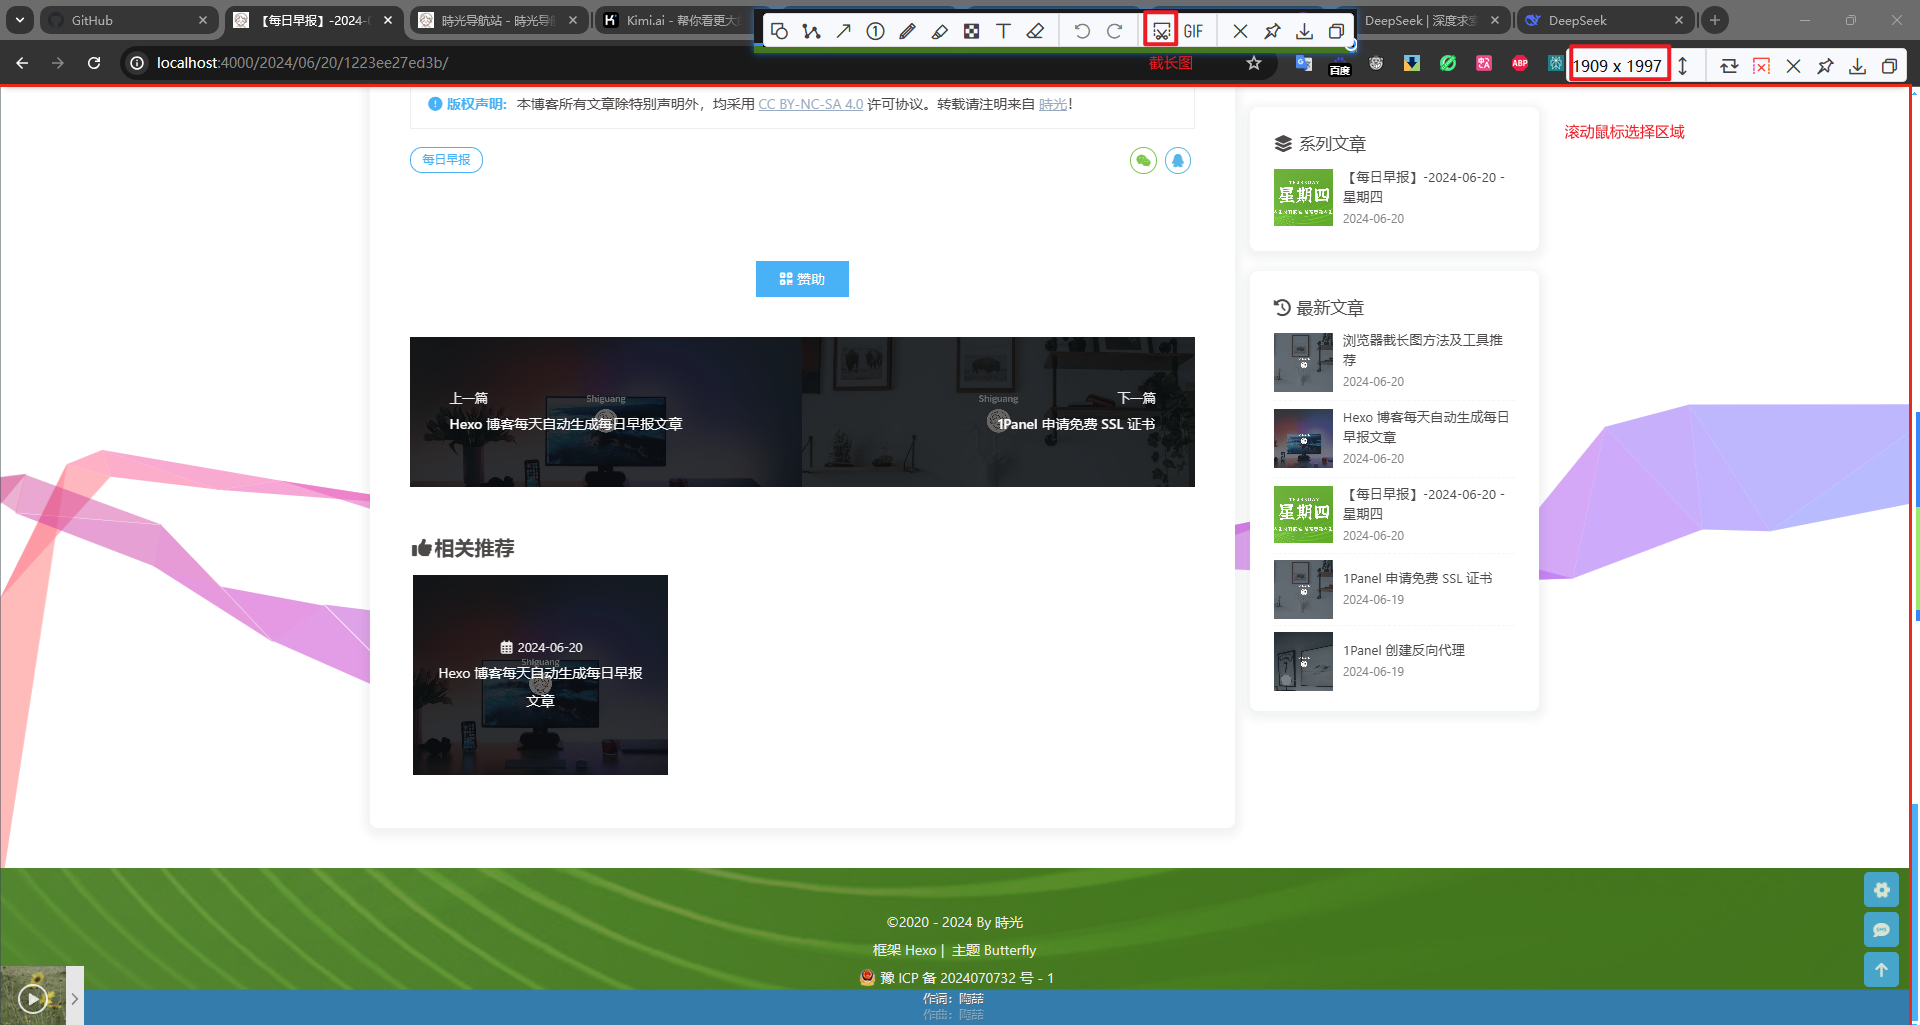Click the localhost URL address bar
1920x1025 pixels.
[302, 63]
